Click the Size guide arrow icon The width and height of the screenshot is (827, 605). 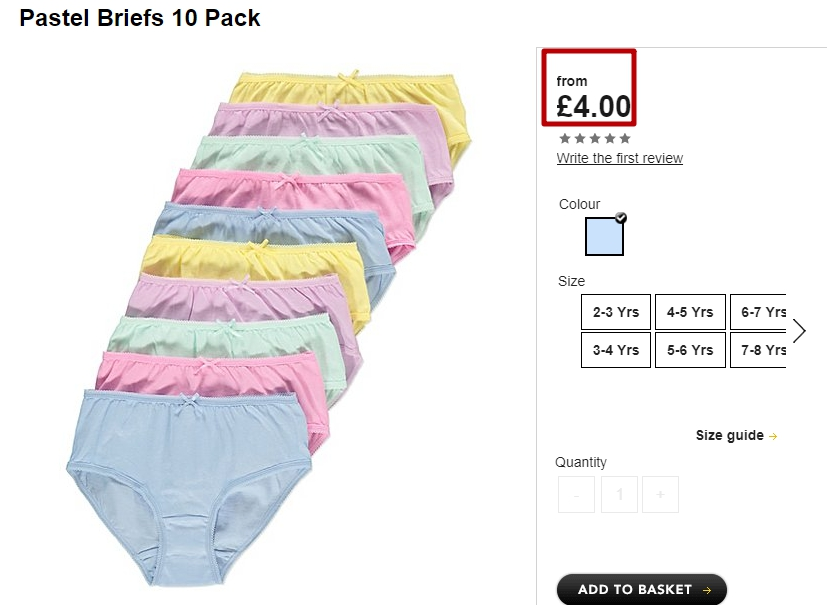773,436
